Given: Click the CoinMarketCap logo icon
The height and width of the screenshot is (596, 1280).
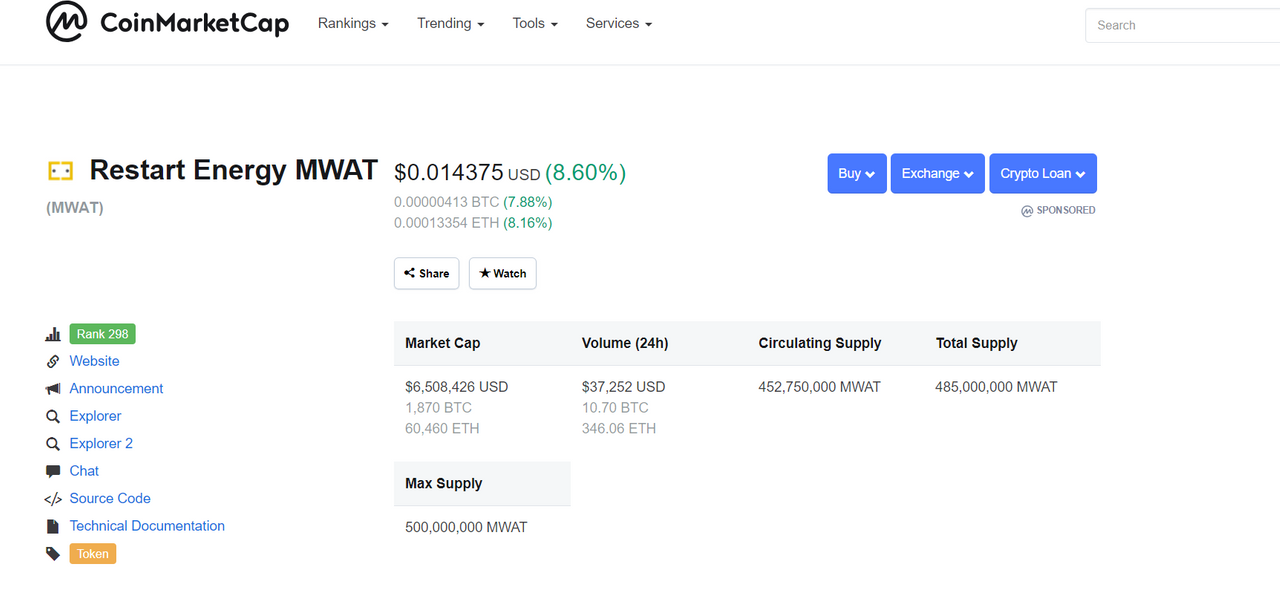Looking at the screenshot, I should pos(66,22).
